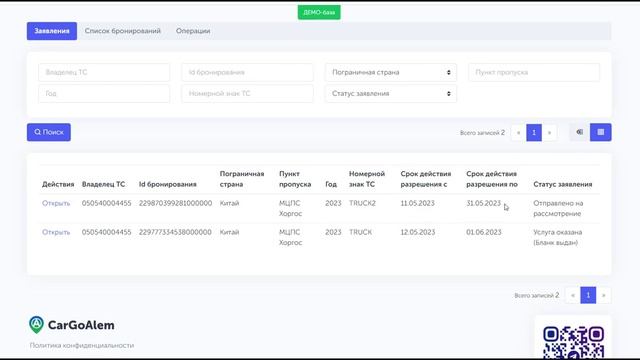Select page 1 in bottom pagination
This screenshot has width=640, height=360.
click(588, 295)
